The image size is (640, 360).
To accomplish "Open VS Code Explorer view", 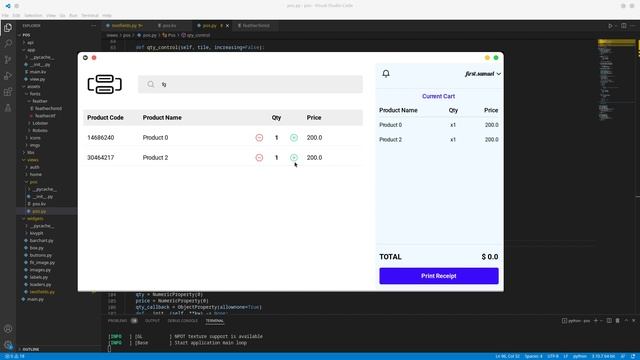I will coord(8,28).
